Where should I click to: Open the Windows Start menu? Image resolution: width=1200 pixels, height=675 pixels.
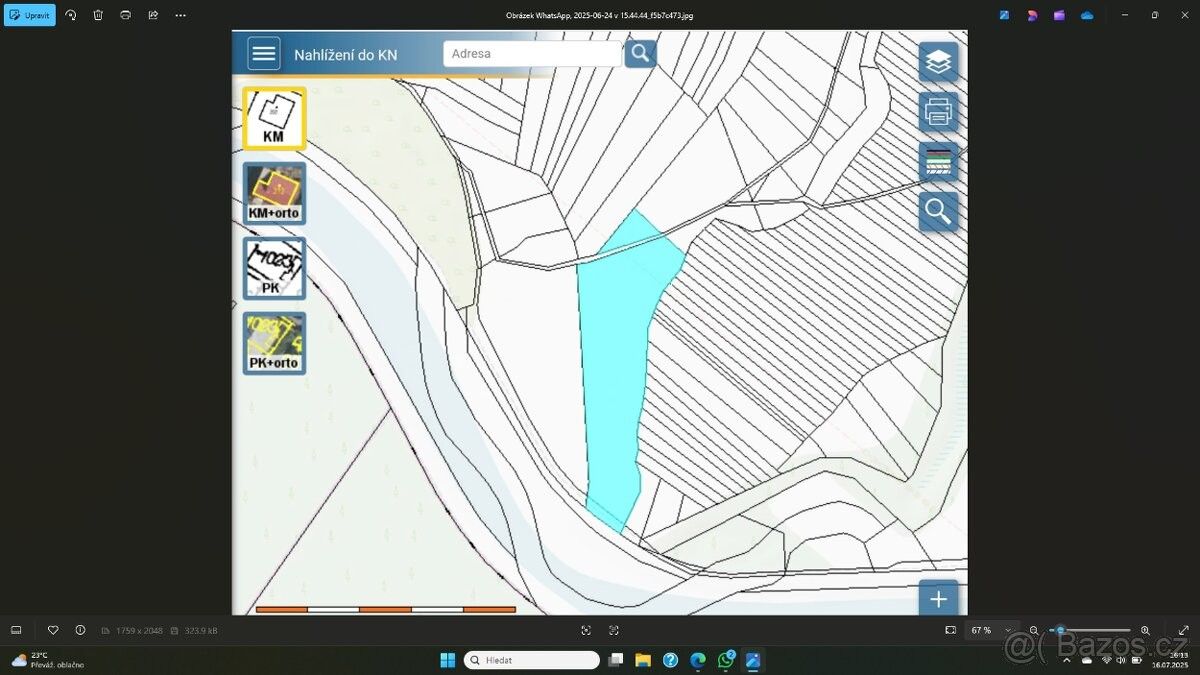point(448,660)
